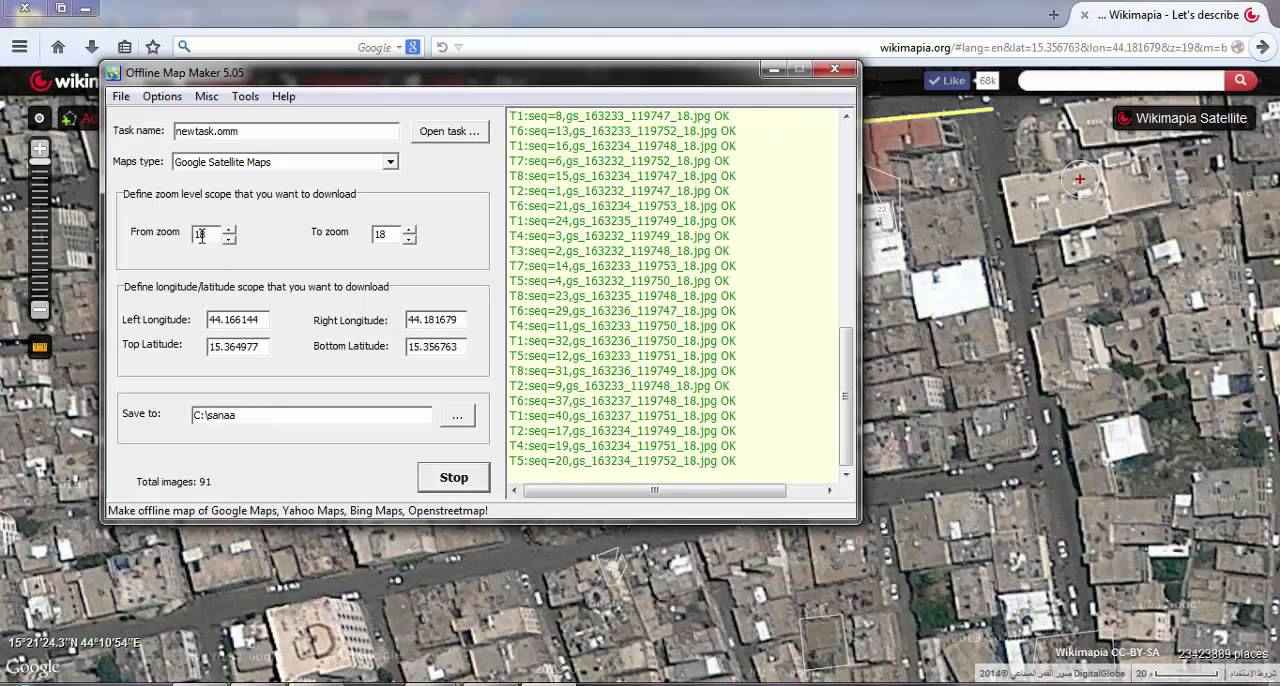Viewport: 1280px width, 686px height.
Task: Click the Wikimapia ruler measure icon
Action: point(40,347)
